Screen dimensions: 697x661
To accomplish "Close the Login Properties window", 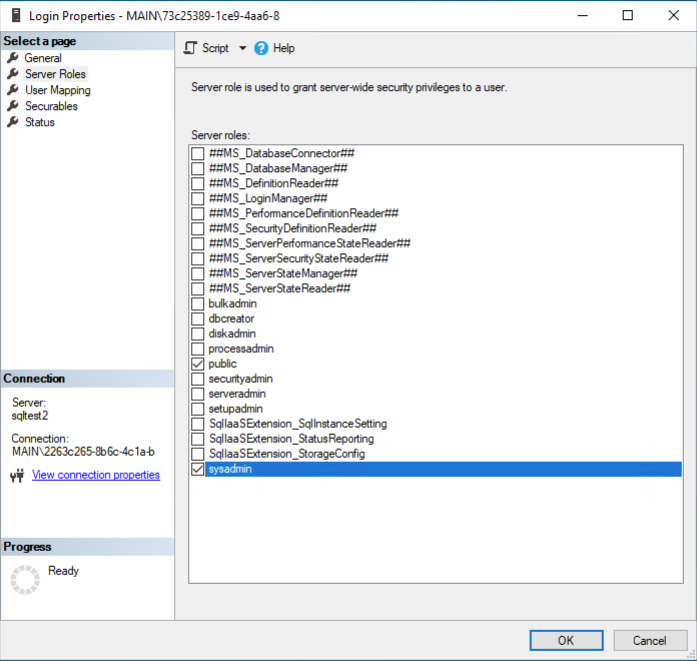I will click(673, 16).
